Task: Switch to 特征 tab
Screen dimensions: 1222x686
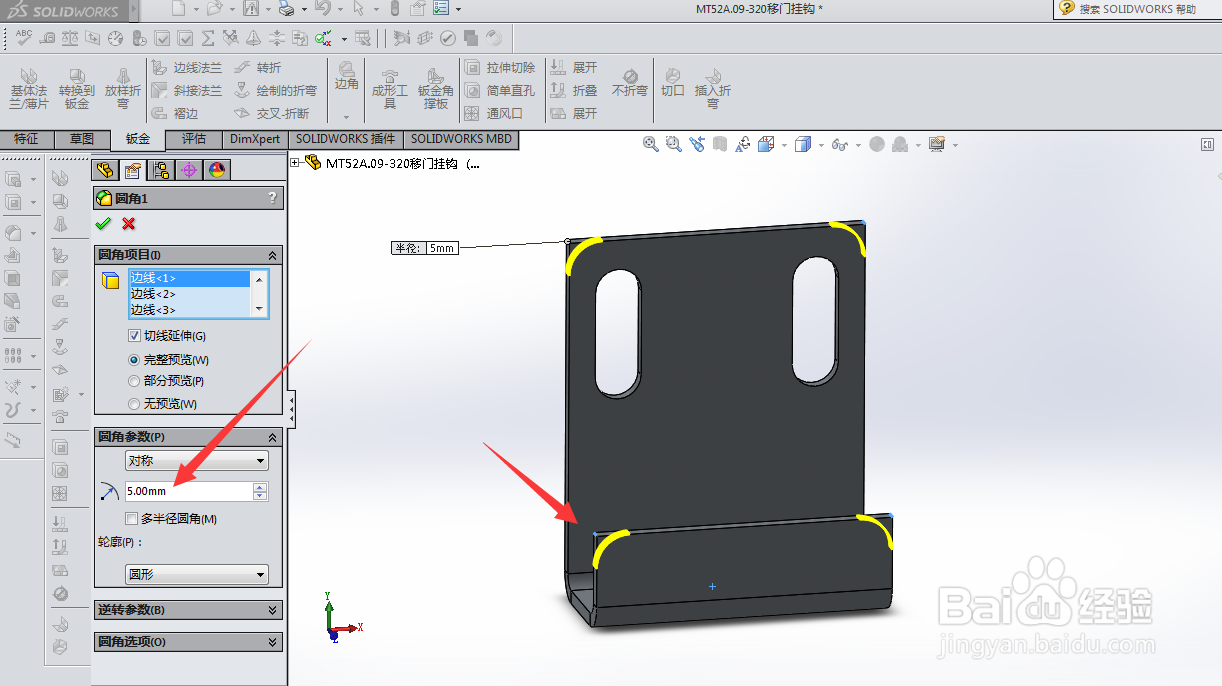Action: coord(27,139)
